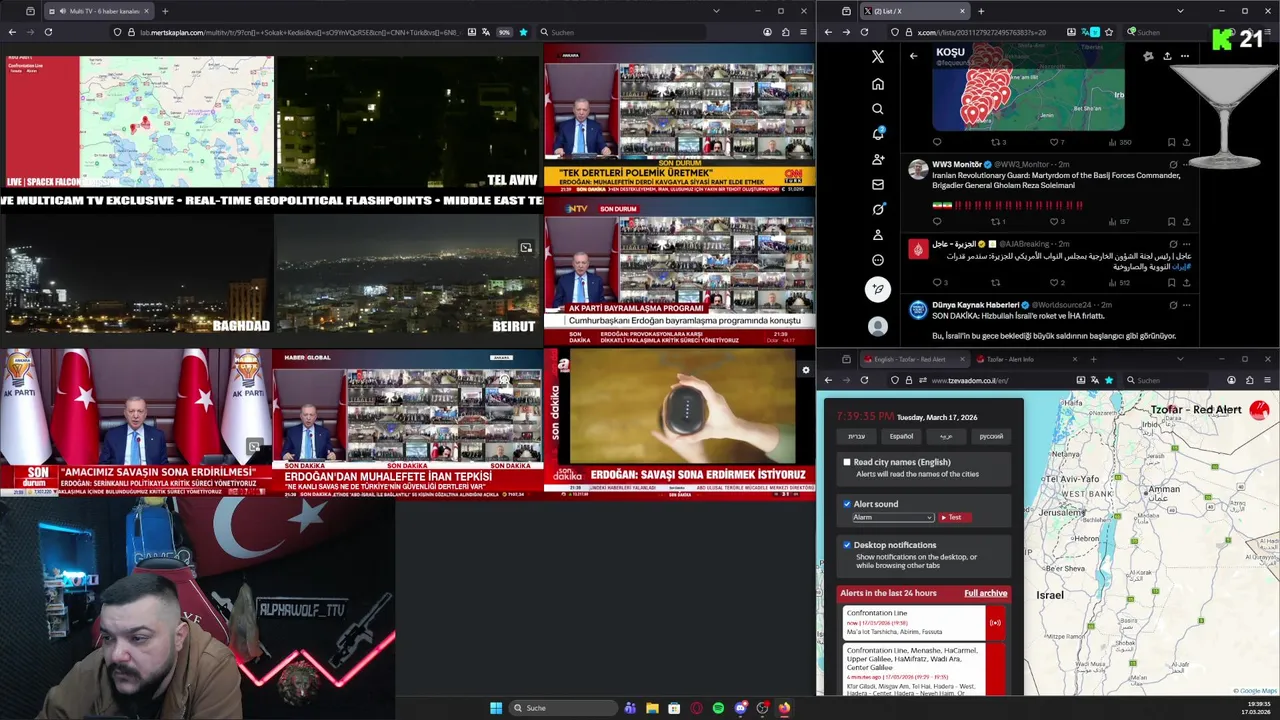Click the Tel Aviv live stream tile
This screenshot has width=1280, height=720.
[408, 122]
